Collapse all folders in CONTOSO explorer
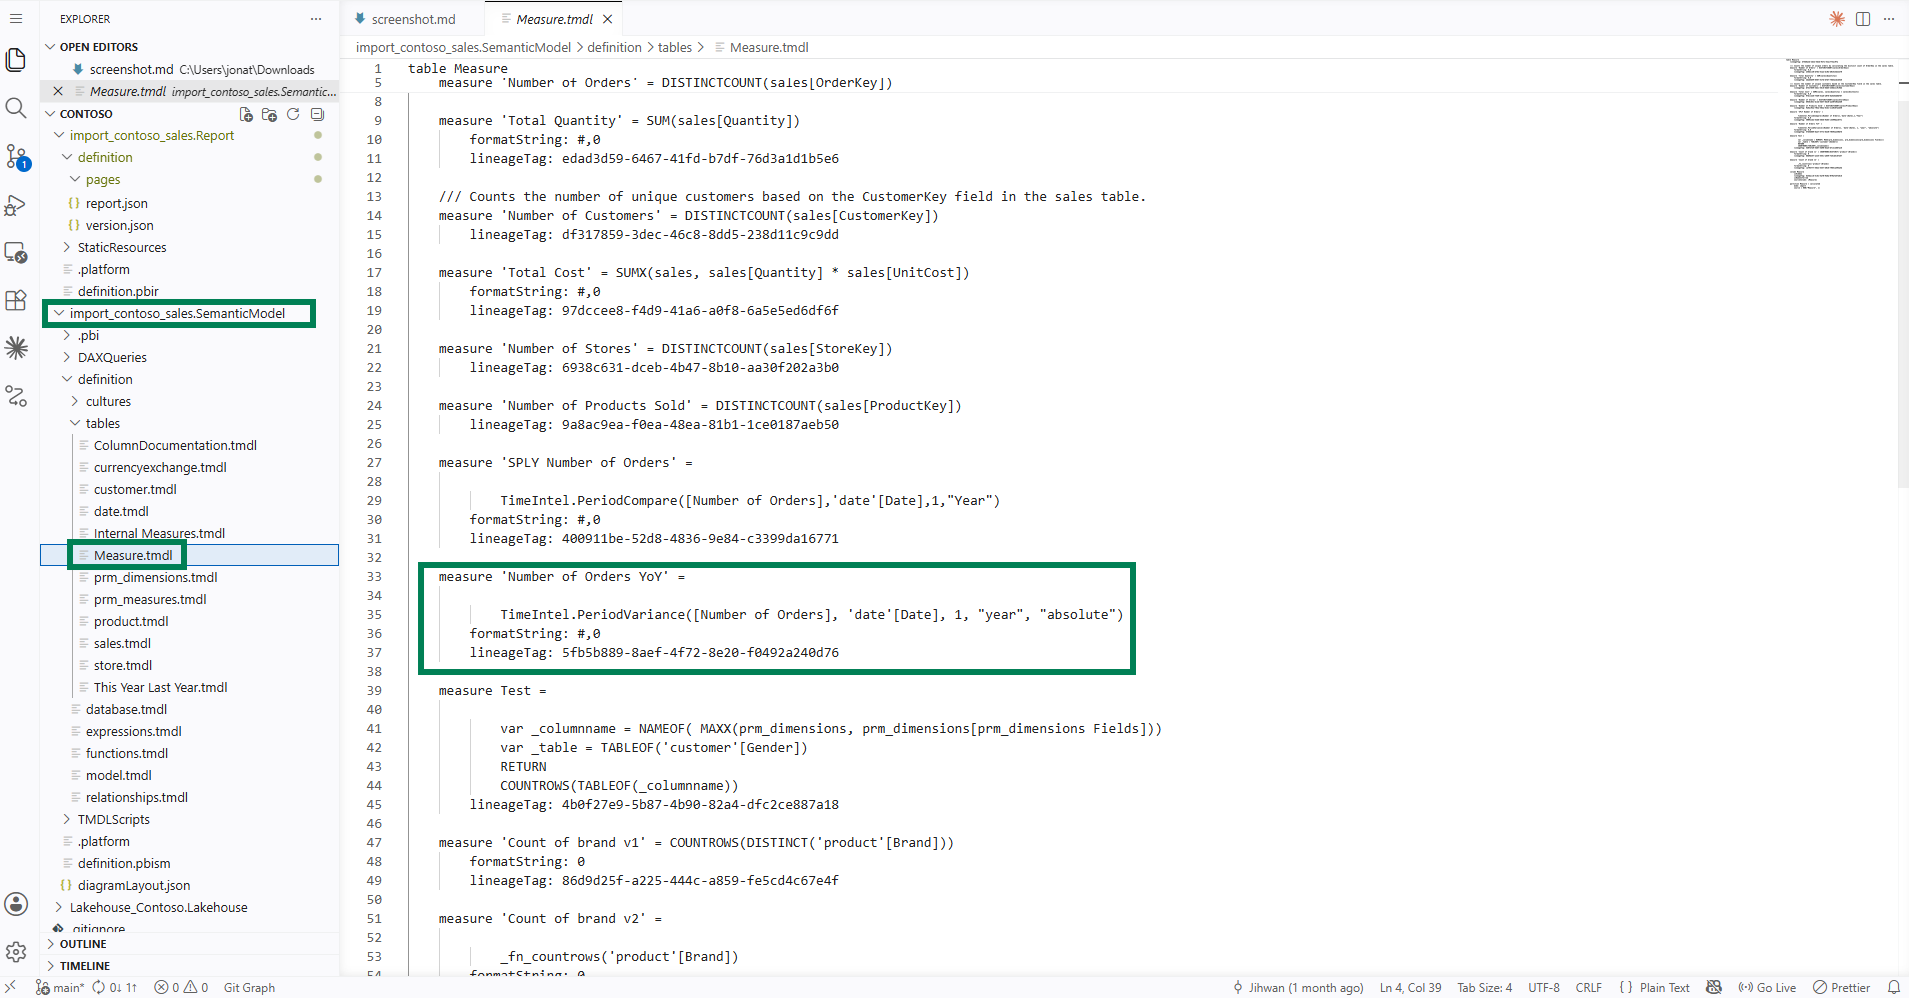 pyautogui.click(x=317, y=114)
